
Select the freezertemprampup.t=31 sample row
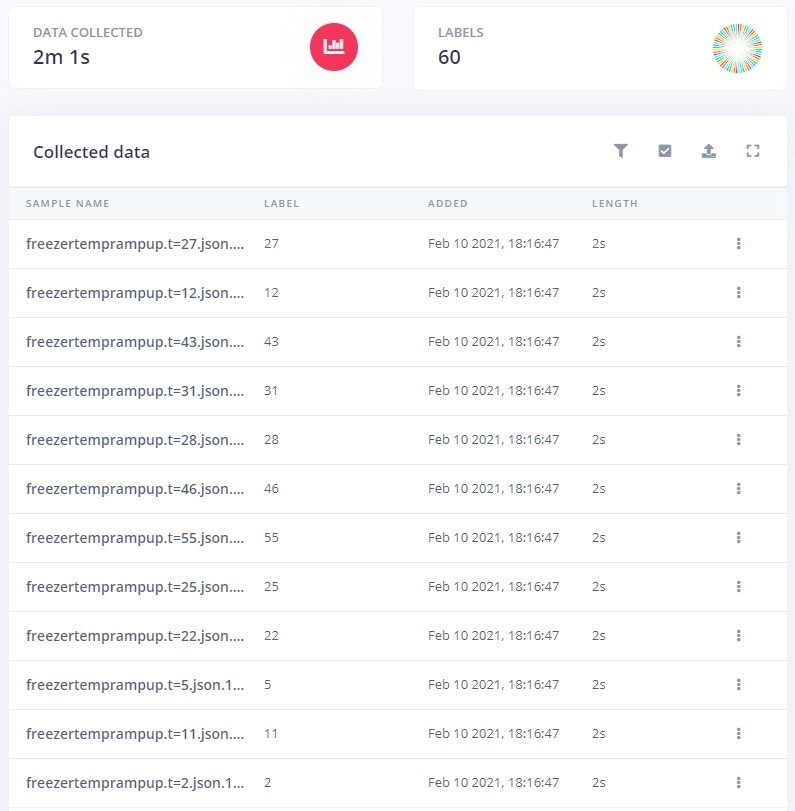tap(398, 391)
